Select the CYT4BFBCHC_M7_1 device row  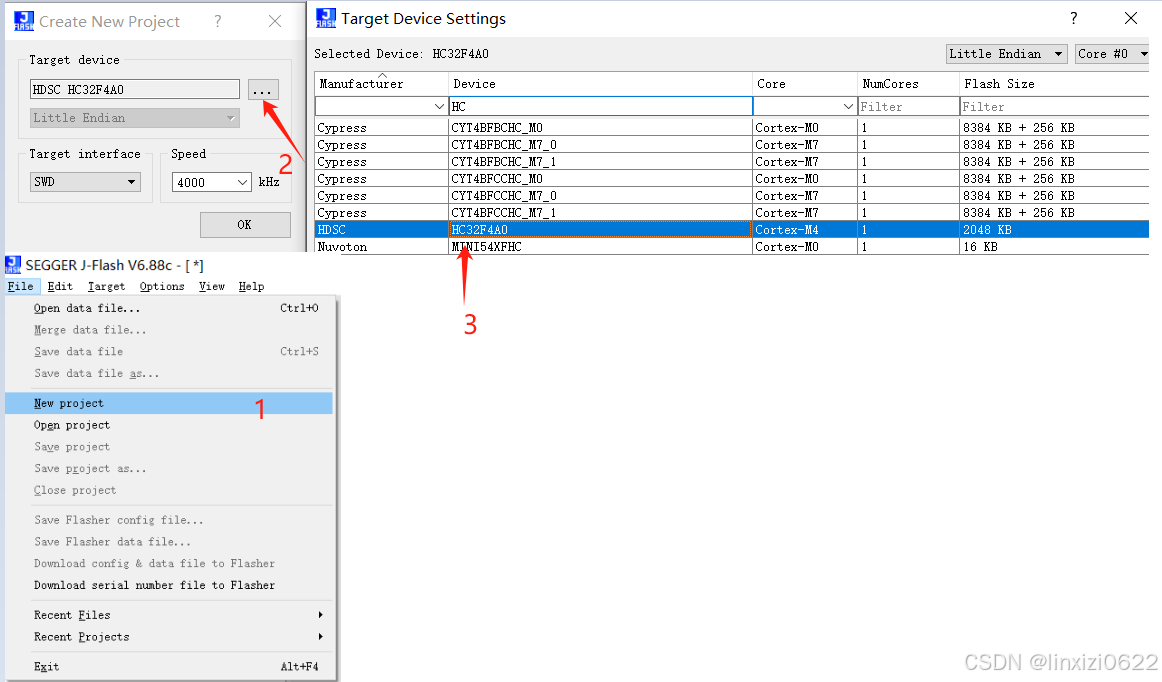click(731, 162)
